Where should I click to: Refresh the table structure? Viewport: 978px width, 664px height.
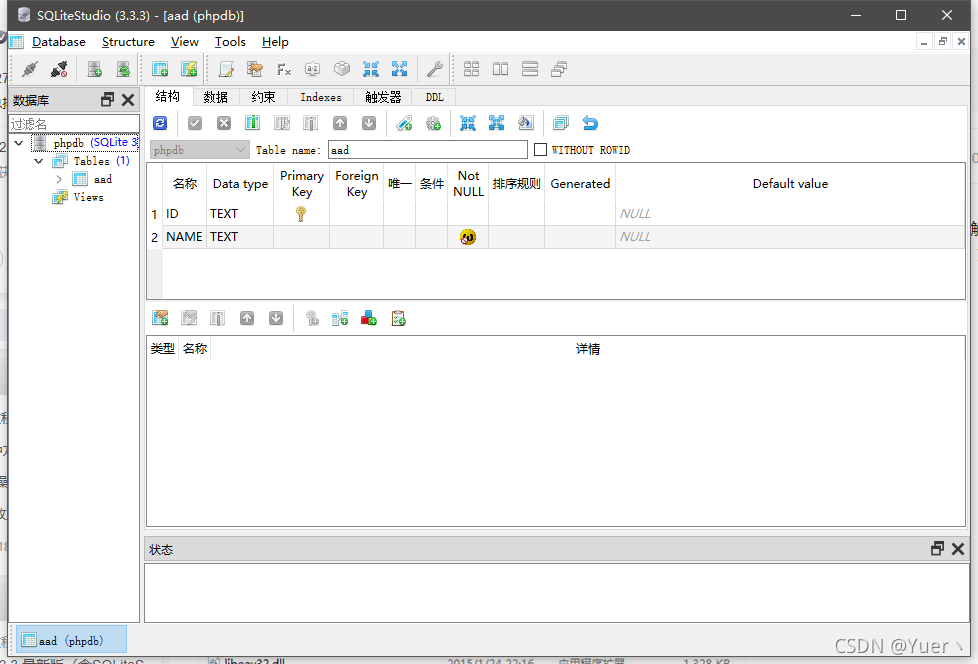click(x=160, y=122)
